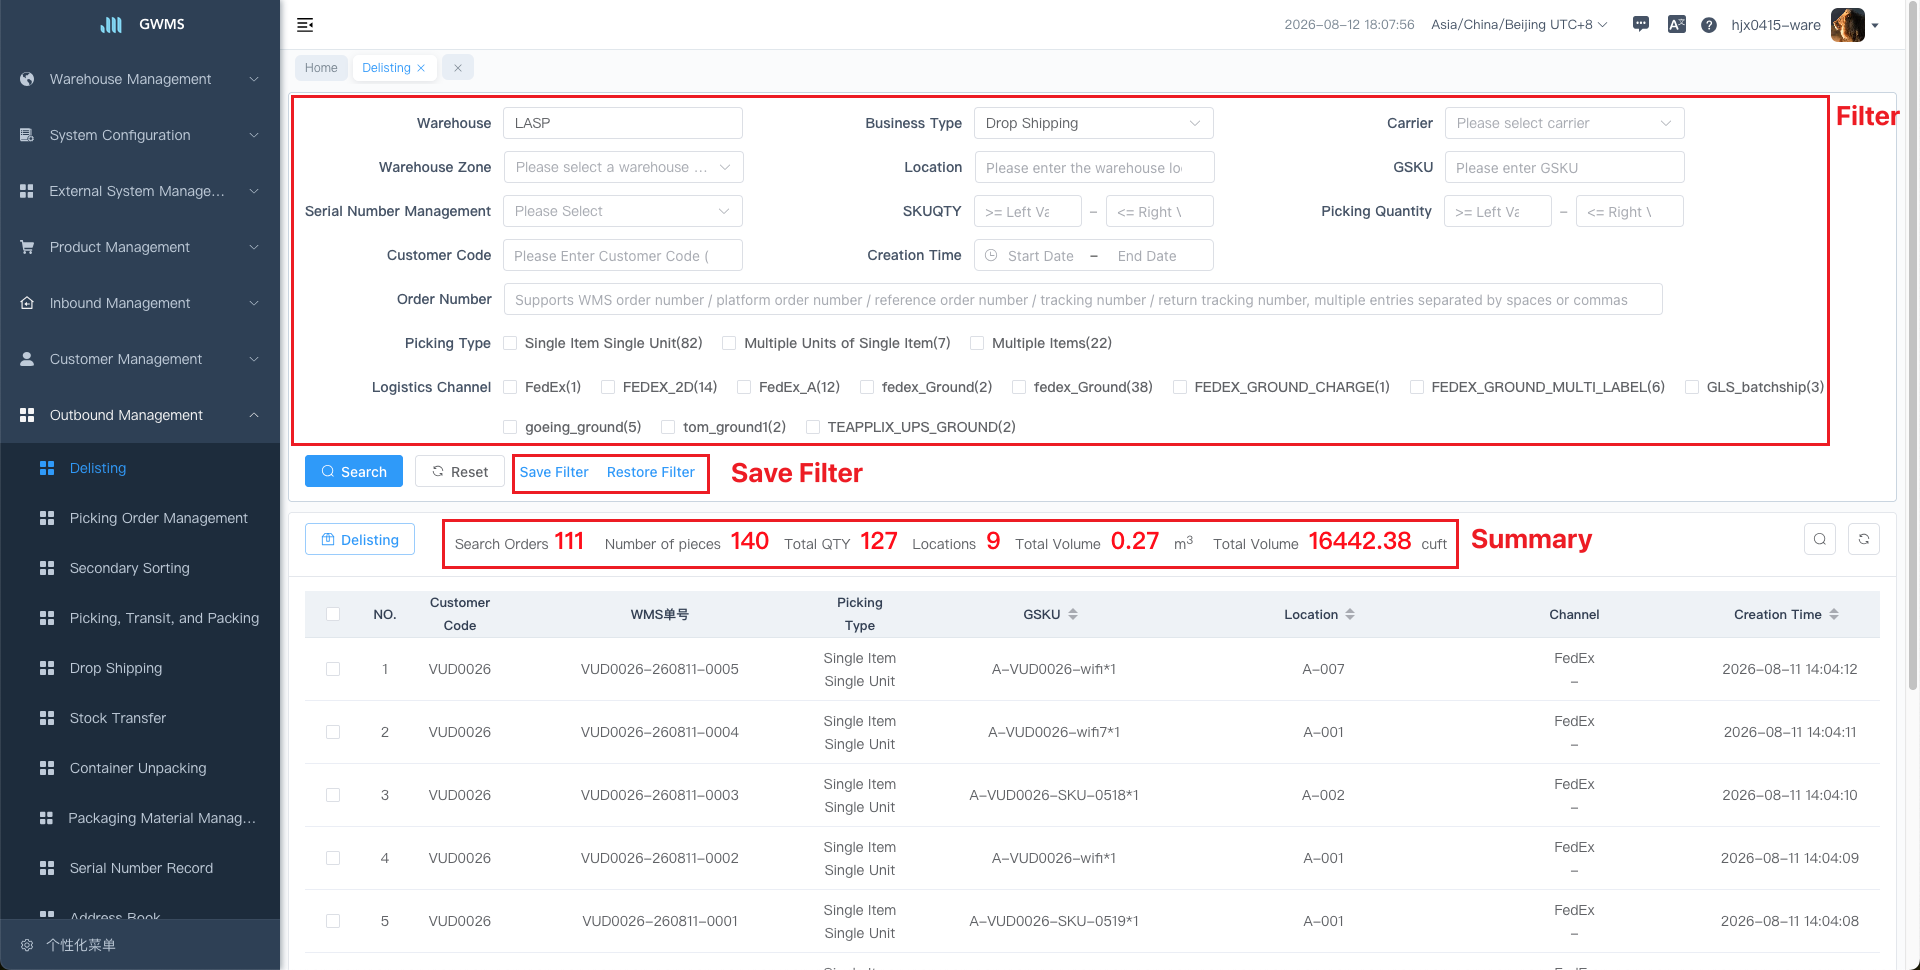Click the blue Search button
Image resolution: width=1920 pixels, height=970 pixels.
(354, 471)
